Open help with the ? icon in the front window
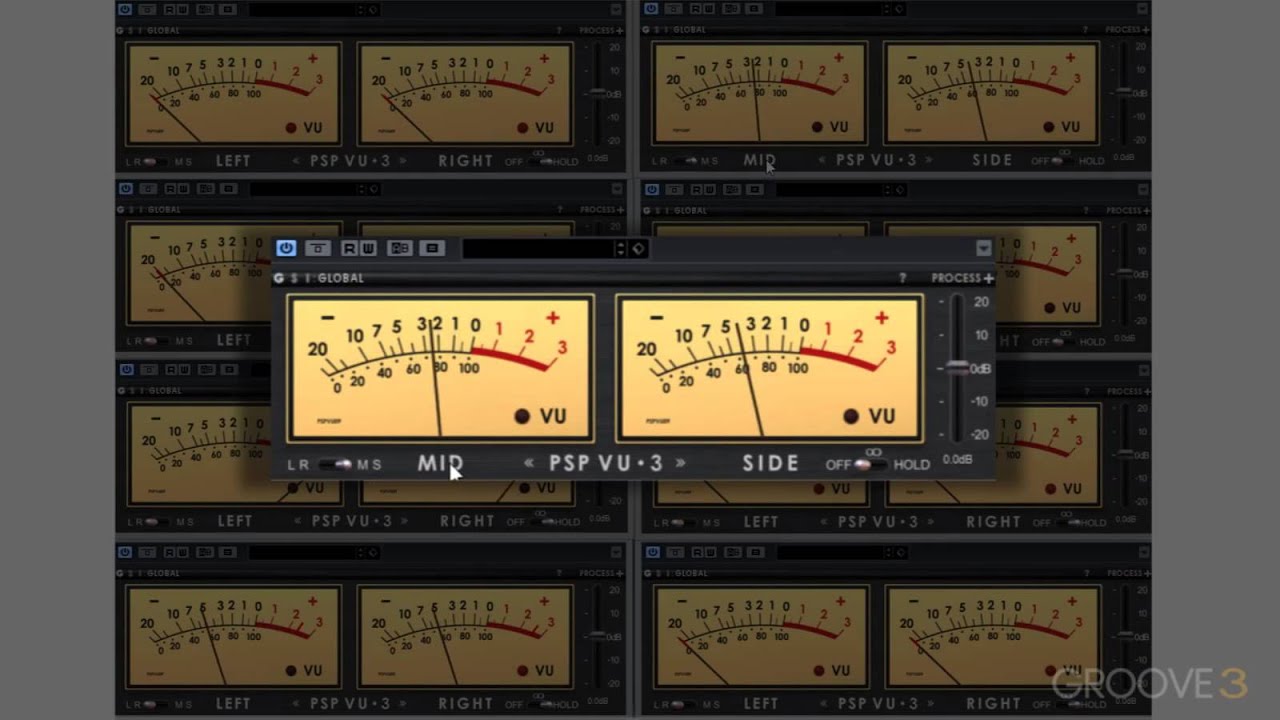1280x720 pixels. (903, 278)
